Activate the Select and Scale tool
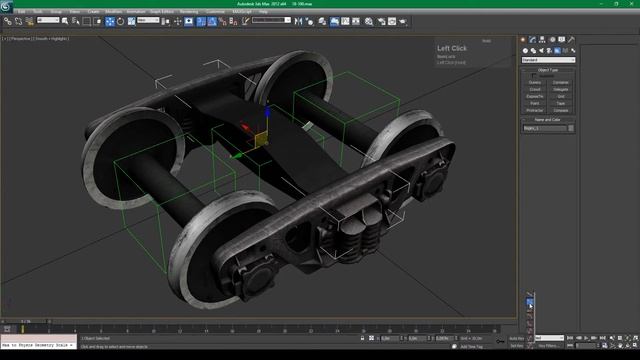 [x=131, y=22]
